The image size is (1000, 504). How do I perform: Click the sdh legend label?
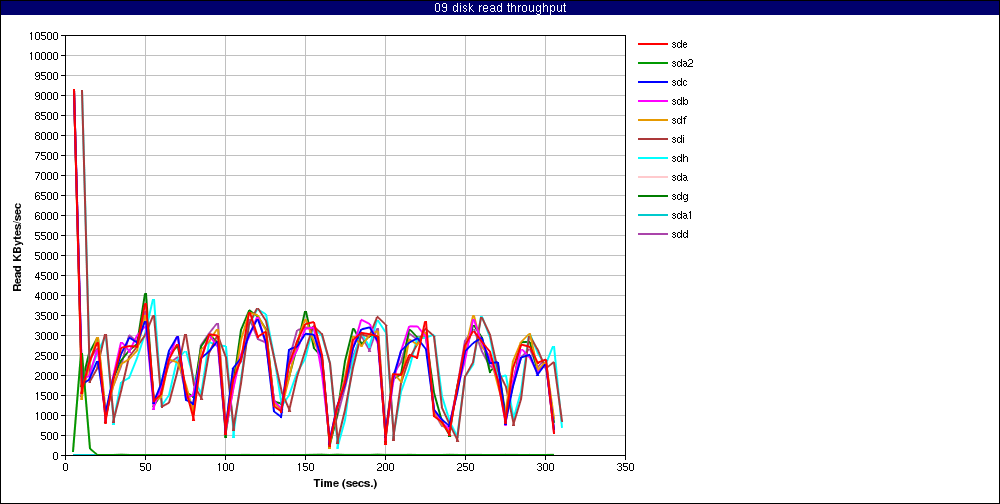pos(680,158)
